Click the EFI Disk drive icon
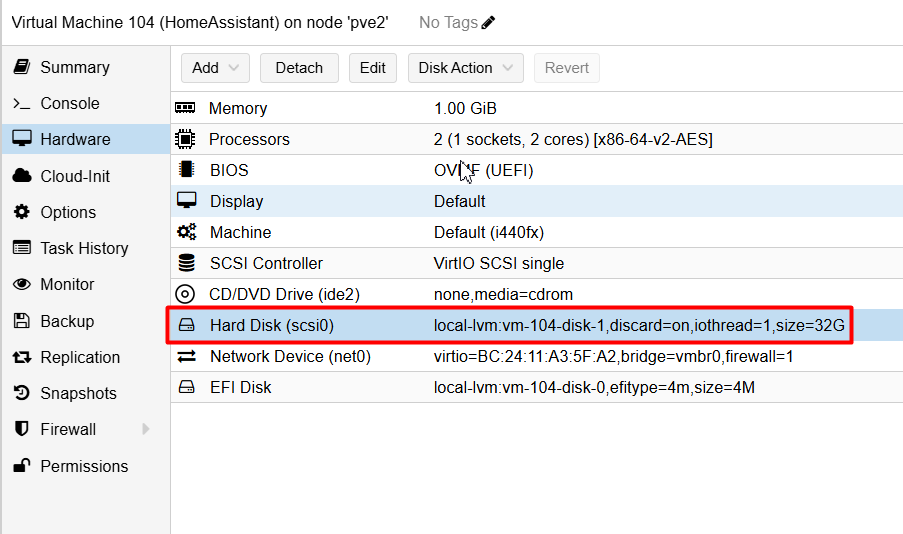Image resolution: width=903 pixels, height=534 pixels. [186, 387]
